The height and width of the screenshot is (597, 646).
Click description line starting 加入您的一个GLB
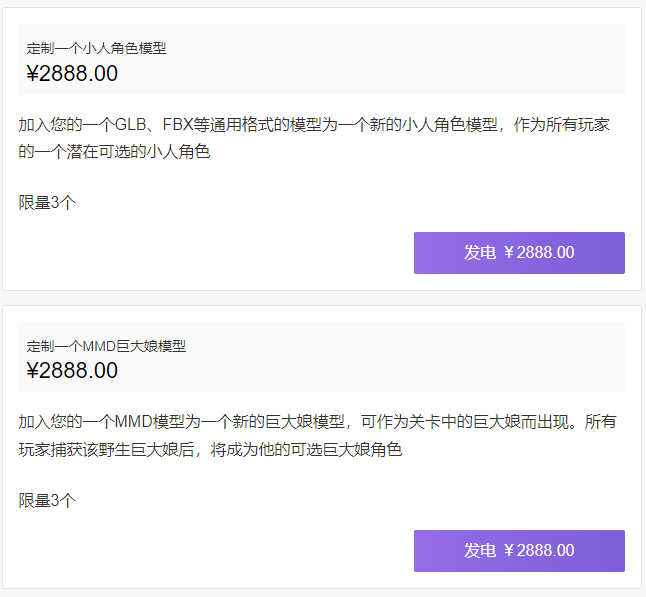point(314,124)
